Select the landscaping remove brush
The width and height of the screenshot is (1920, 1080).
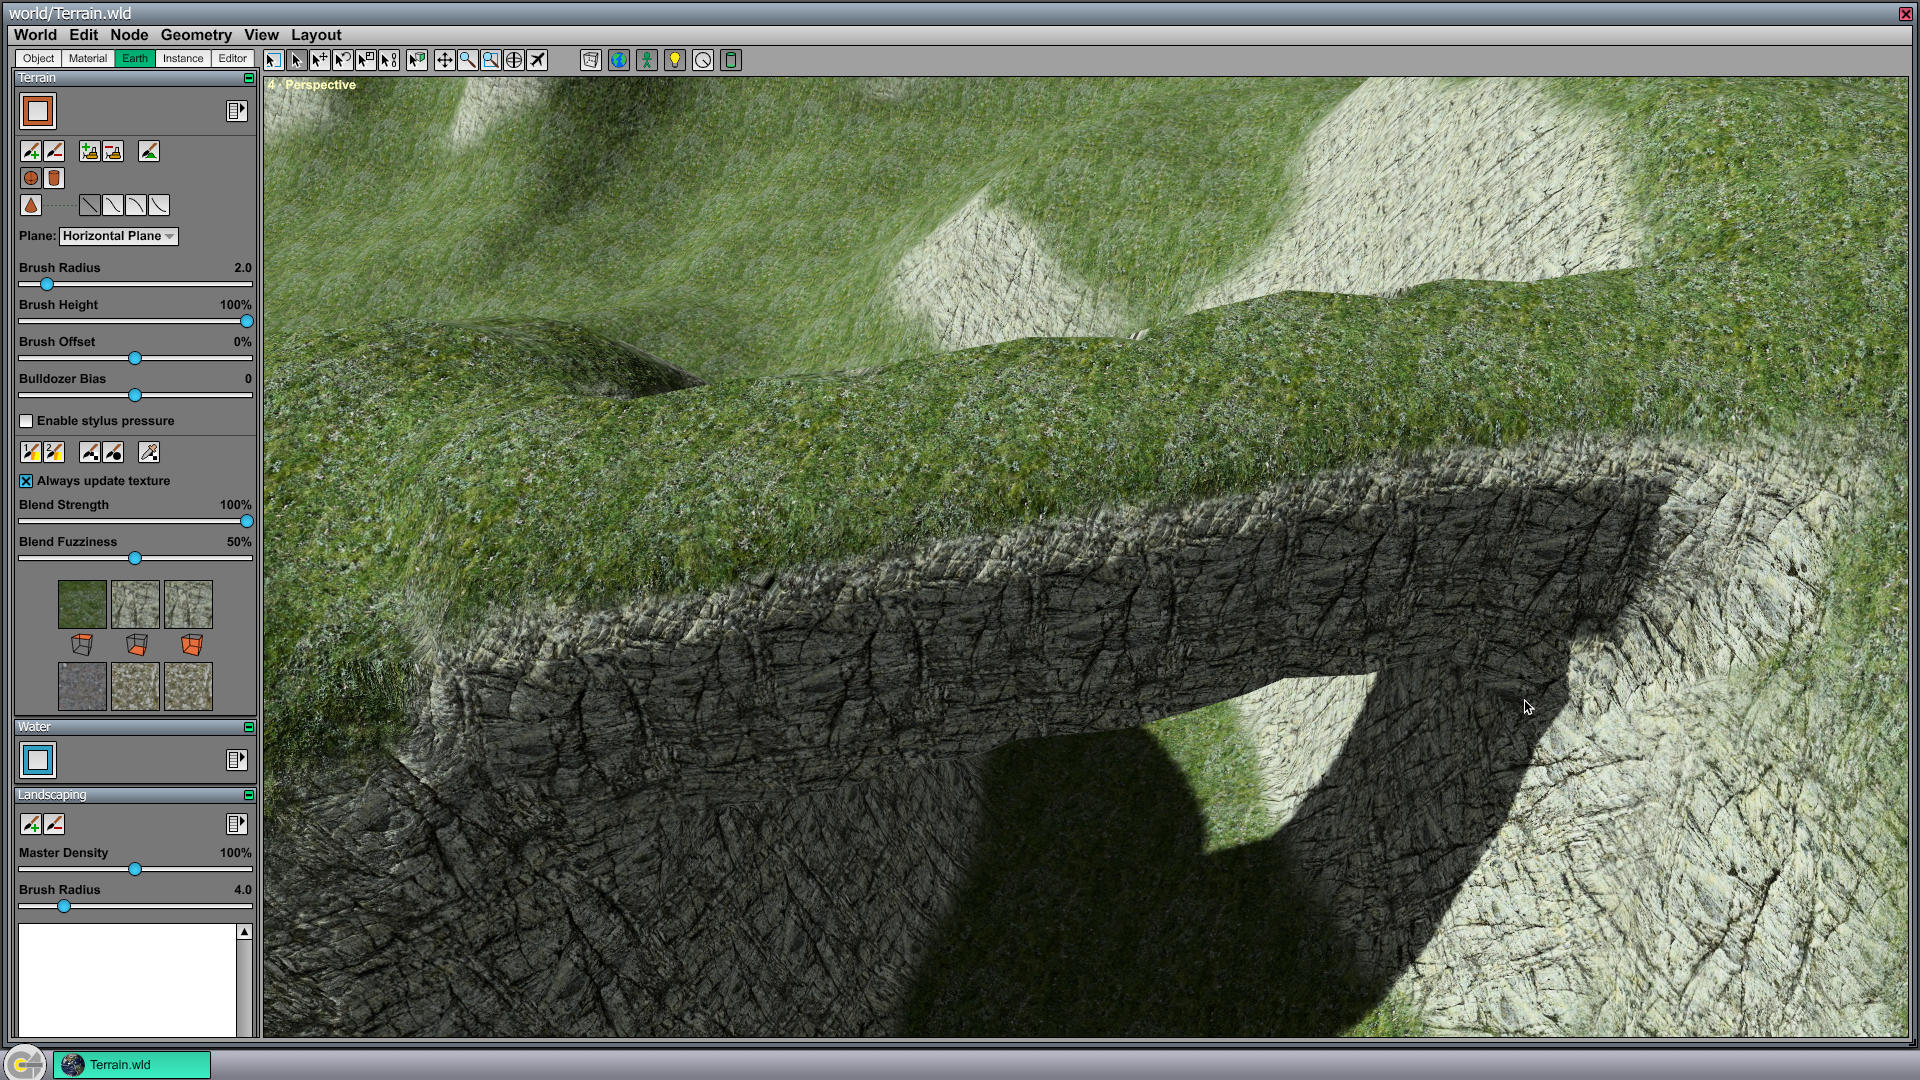coord(54,824)
